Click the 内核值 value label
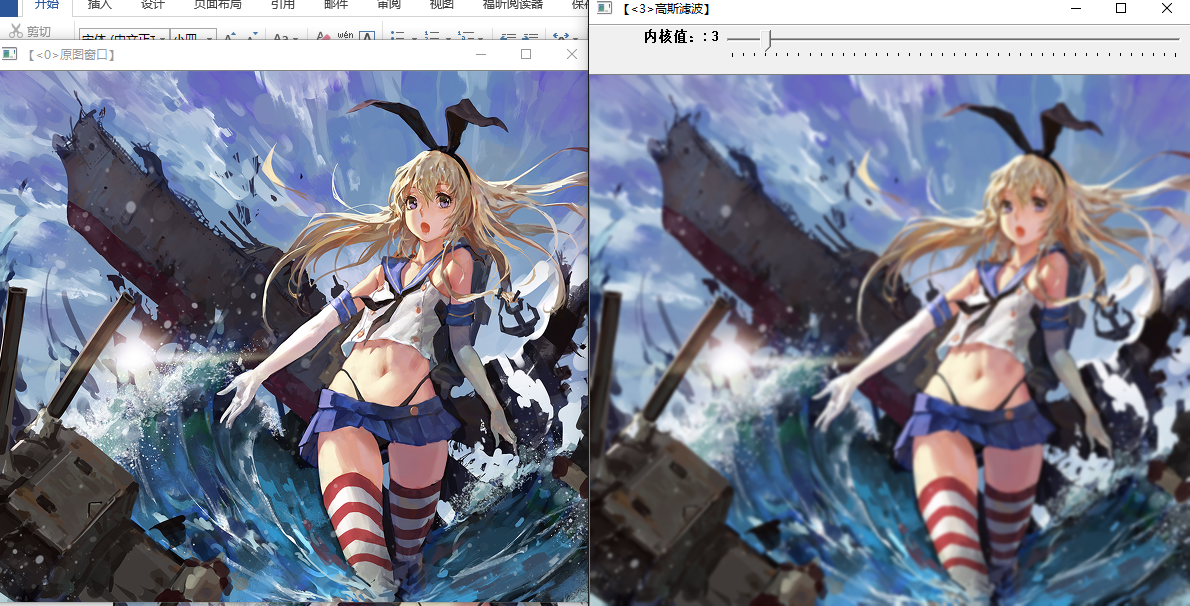Screen dimensions: 1190x606 (681, 36)
